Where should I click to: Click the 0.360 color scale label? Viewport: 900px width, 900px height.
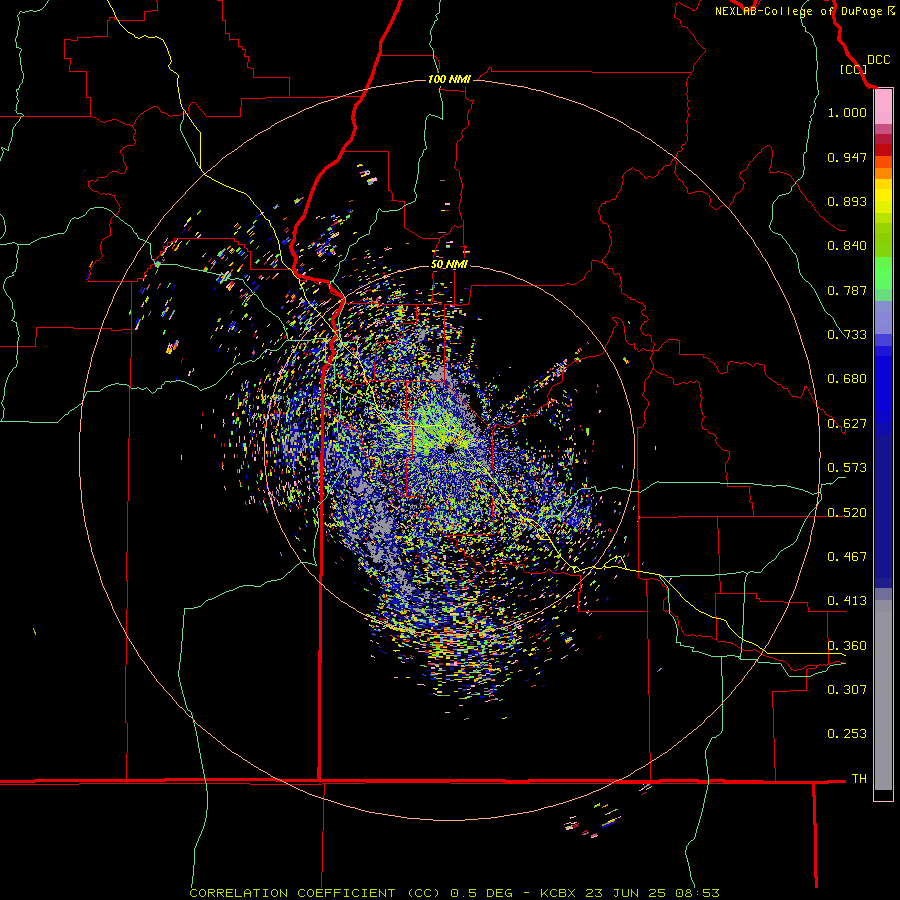[847, 646]
